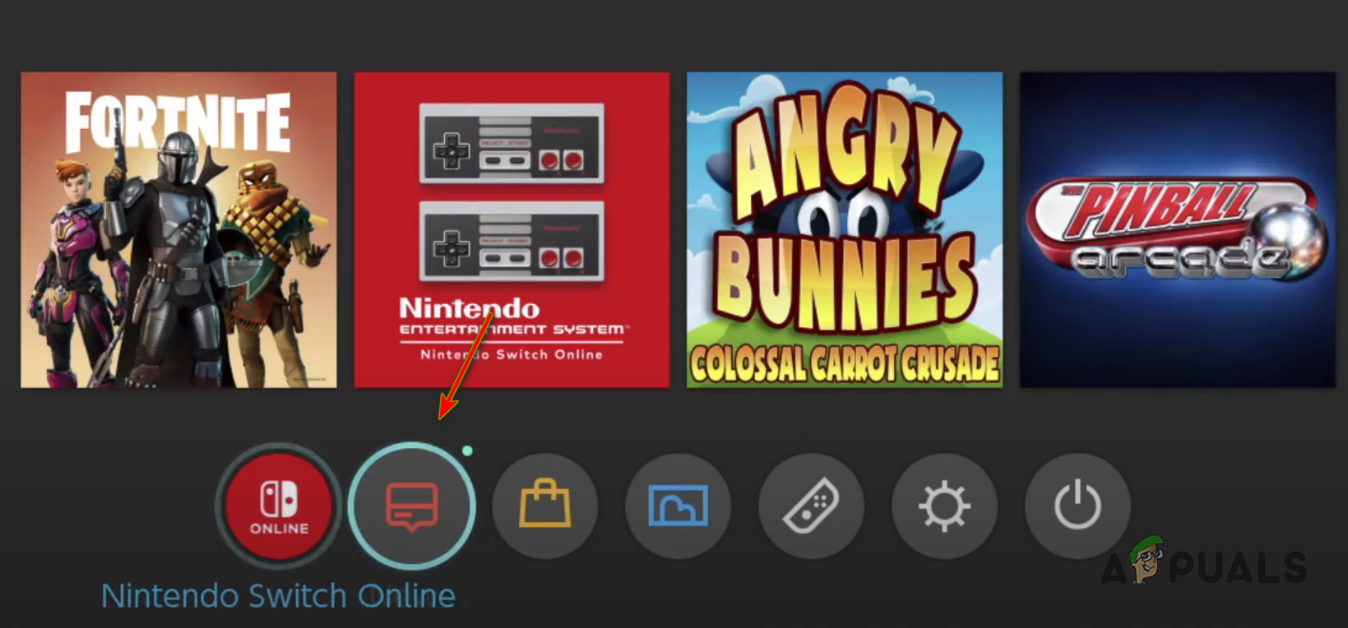This screenshot has width=1348, height=628.
Task: Launch Angry Bunnies Colossal Carrot Crusade tile
Action: tap(845, 230)
